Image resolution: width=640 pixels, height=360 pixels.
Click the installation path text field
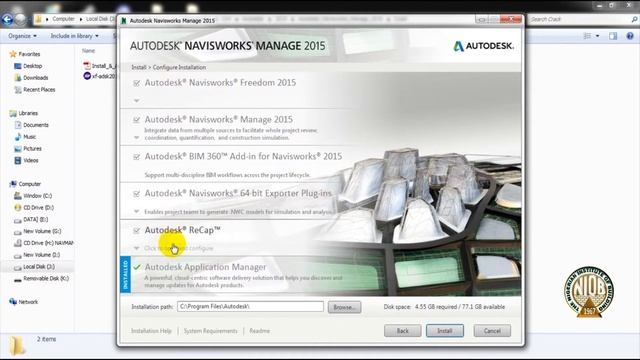point(250,307)
